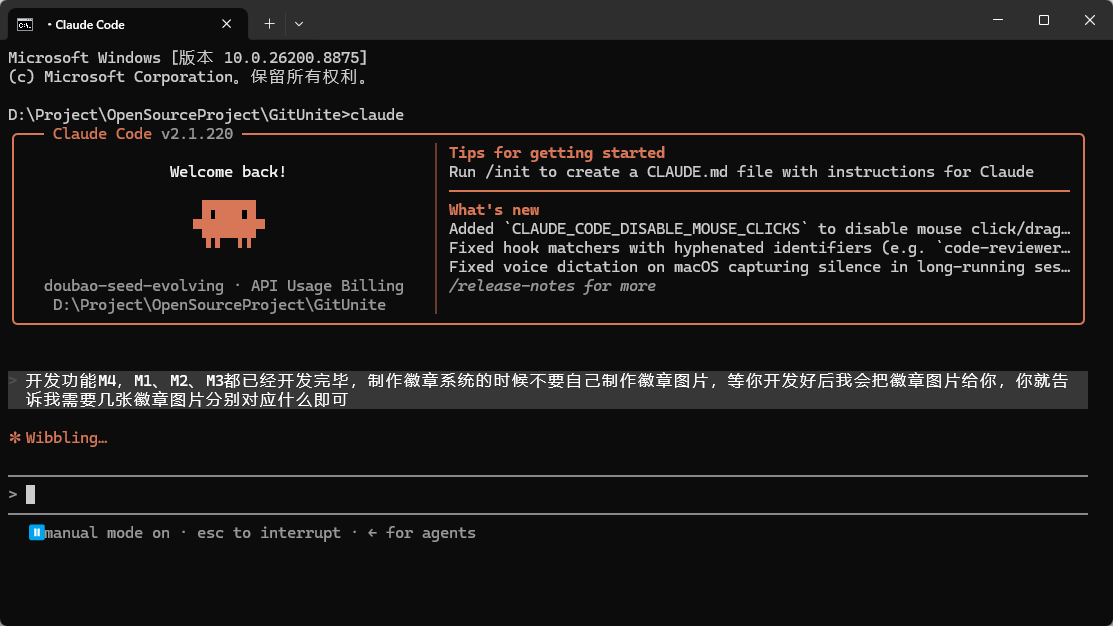Open a new terminal tab

[x=269, y=24]
